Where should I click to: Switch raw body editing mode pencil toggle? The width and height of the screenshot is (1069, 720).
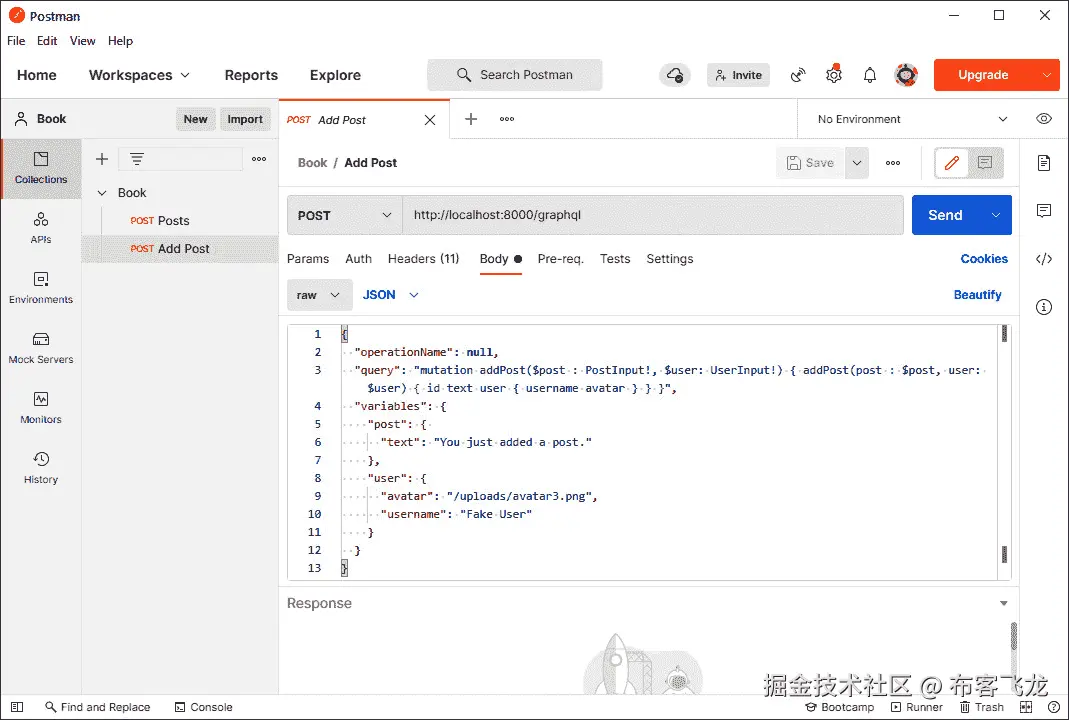(949, 163)
